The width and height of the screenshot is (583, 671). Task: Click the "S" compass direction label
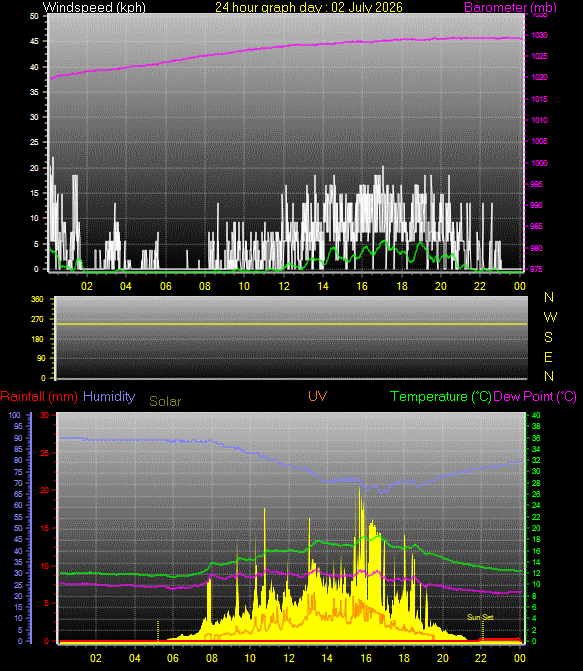point(548,337)
